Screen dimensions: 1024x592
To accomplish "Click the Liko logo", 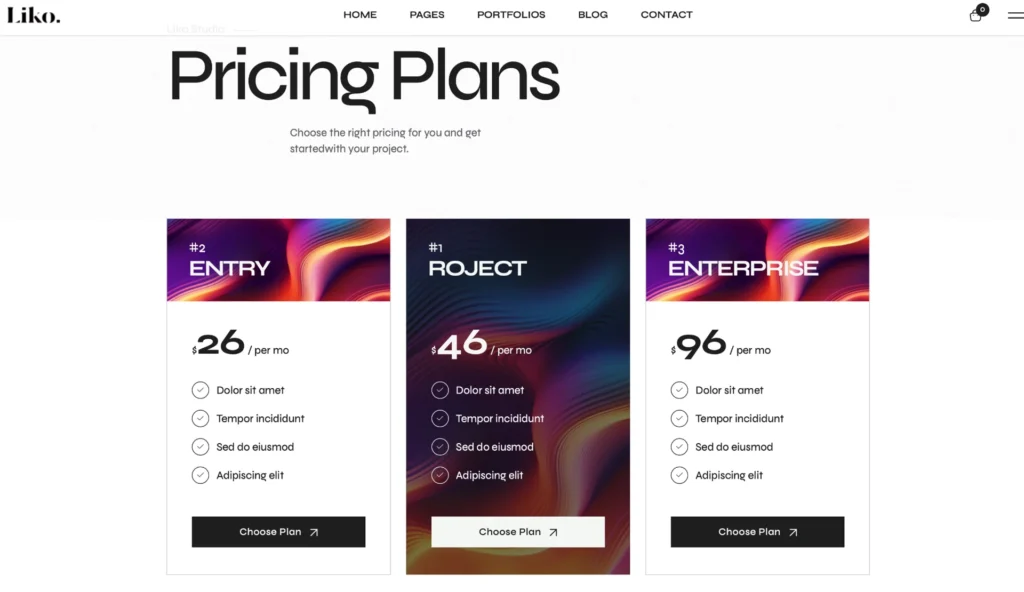I will click(33, 15).
